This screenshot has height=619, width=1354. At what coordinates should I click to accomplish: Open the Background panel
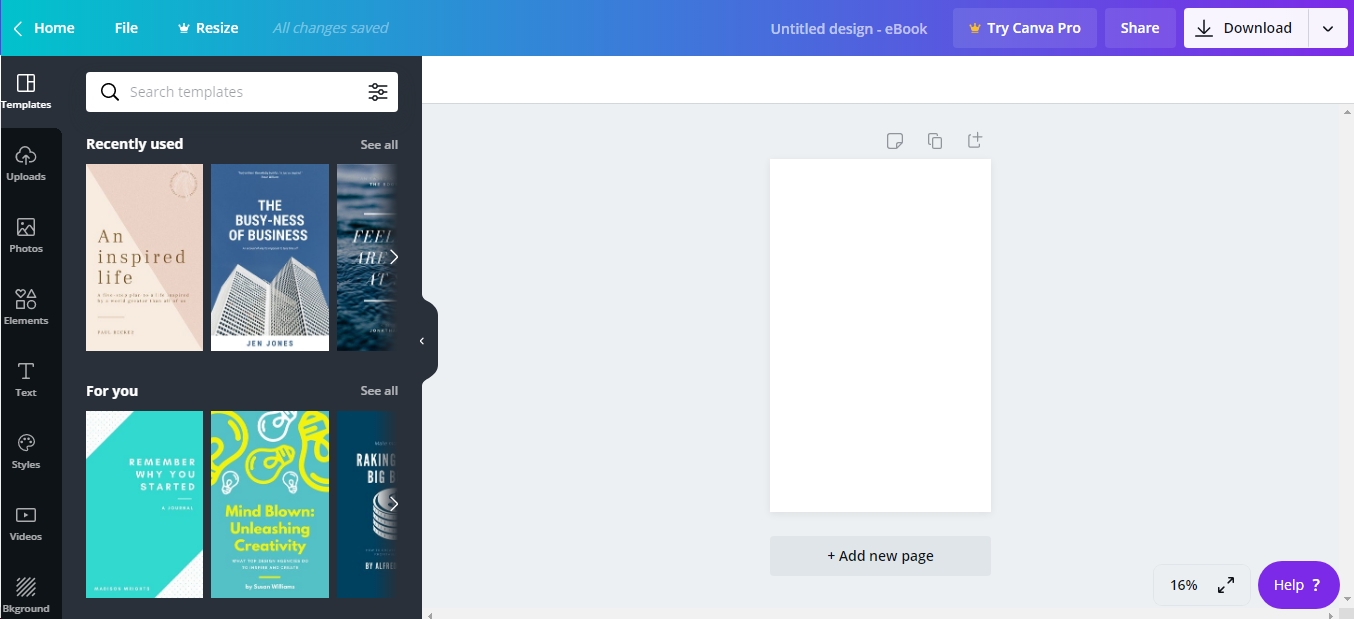coord(25,592)
